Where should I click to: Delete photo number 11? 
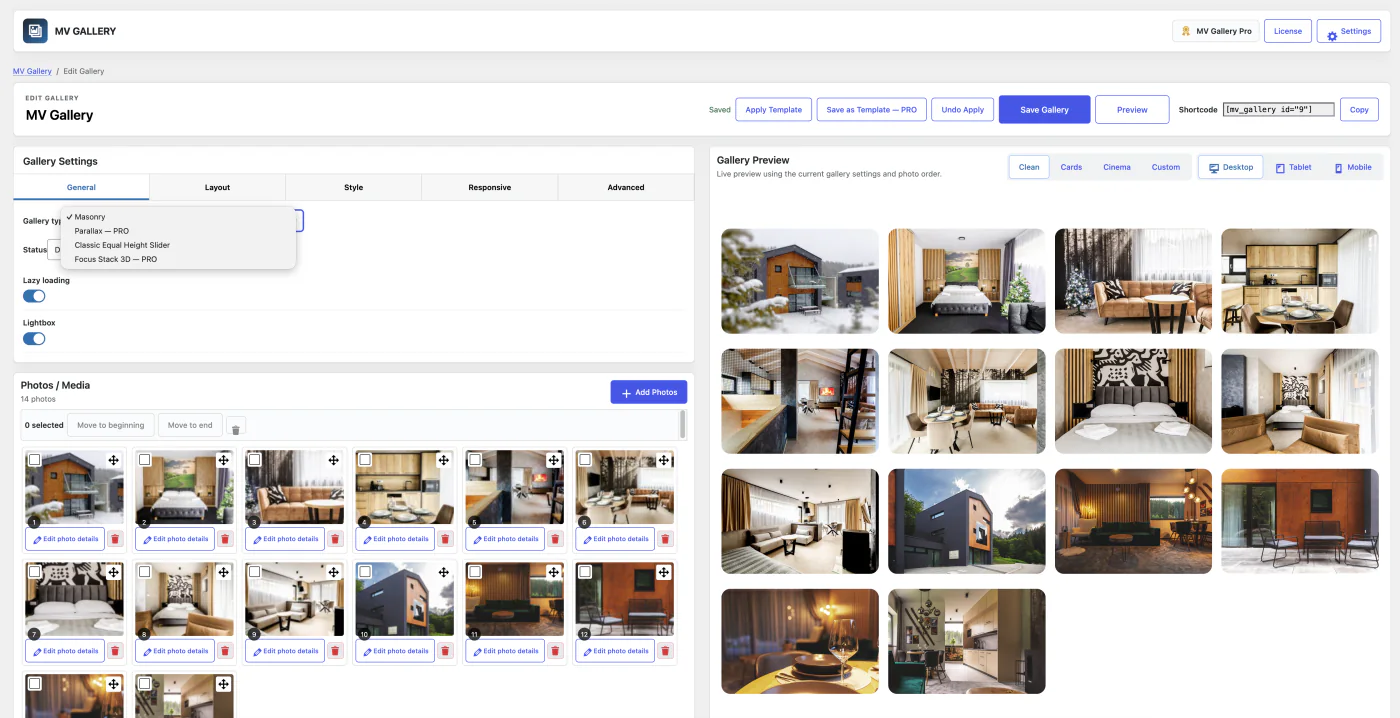coord(555,651)
